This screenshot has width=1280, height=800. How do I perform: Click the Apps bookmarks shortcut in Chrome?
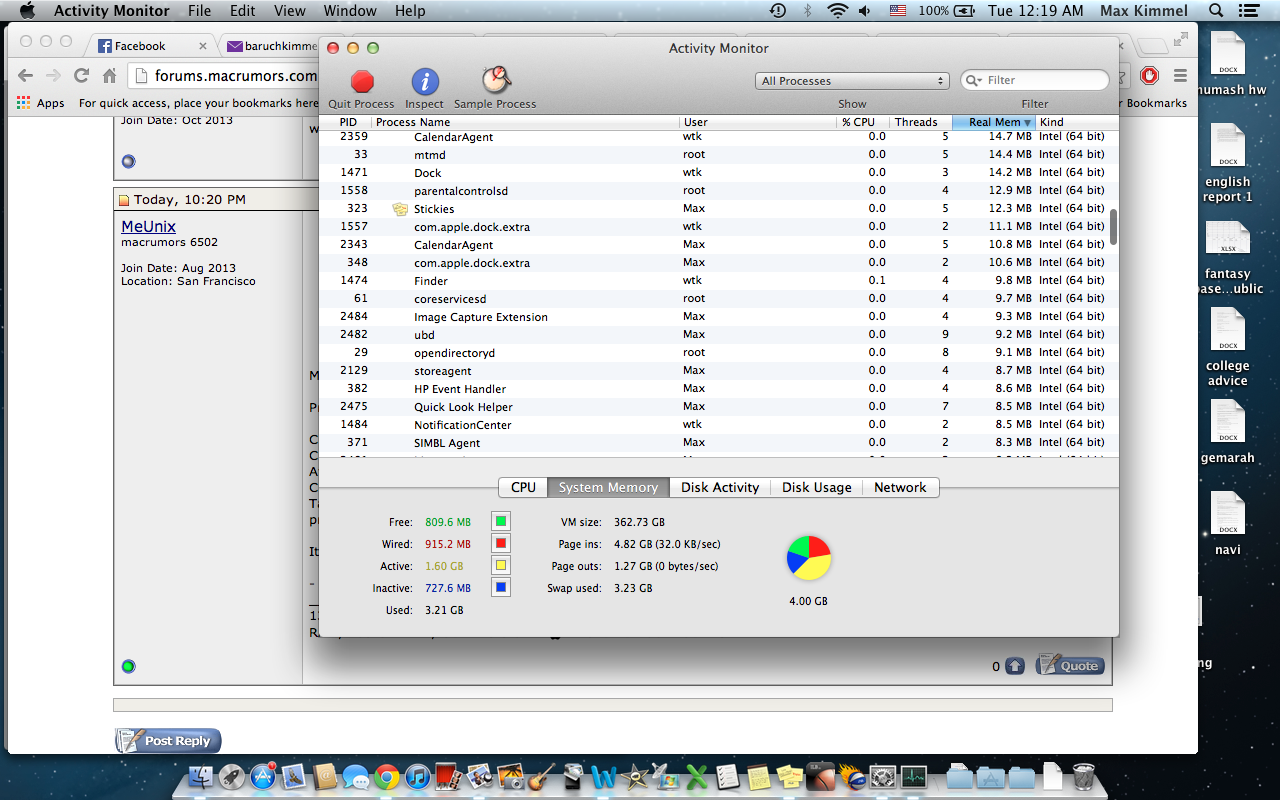tap(41, 103)
